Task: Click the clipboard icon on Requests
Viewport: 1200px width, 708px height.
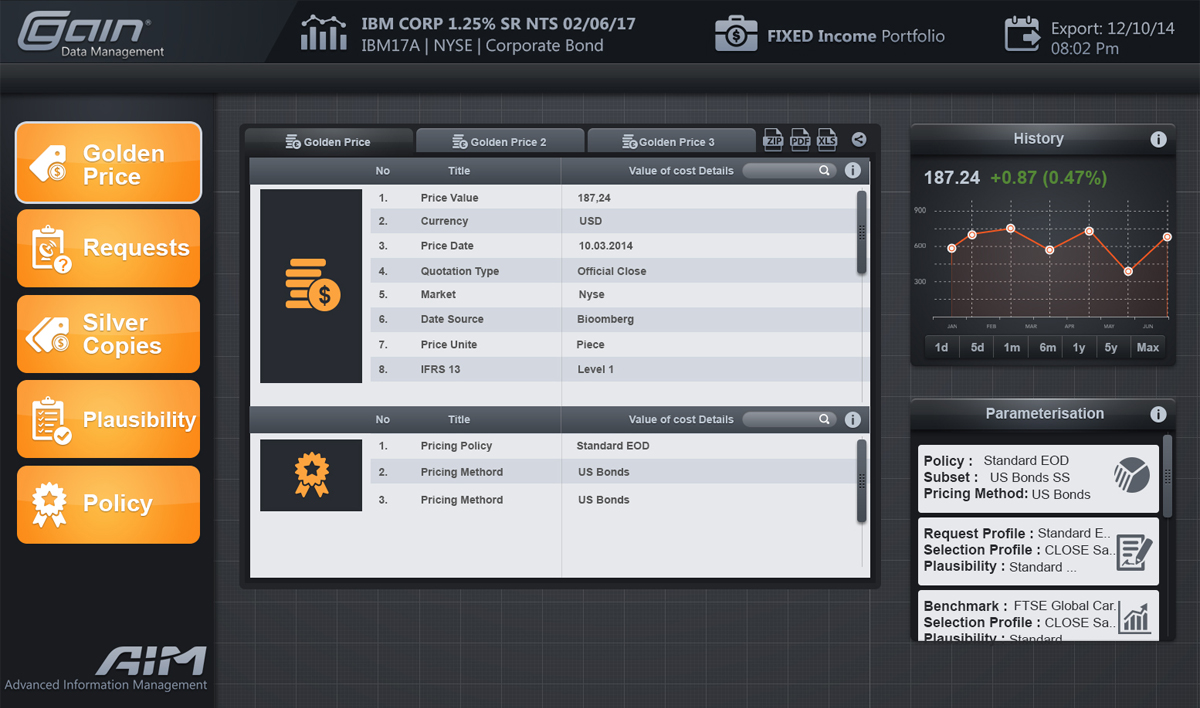Action: coord(50,249)
